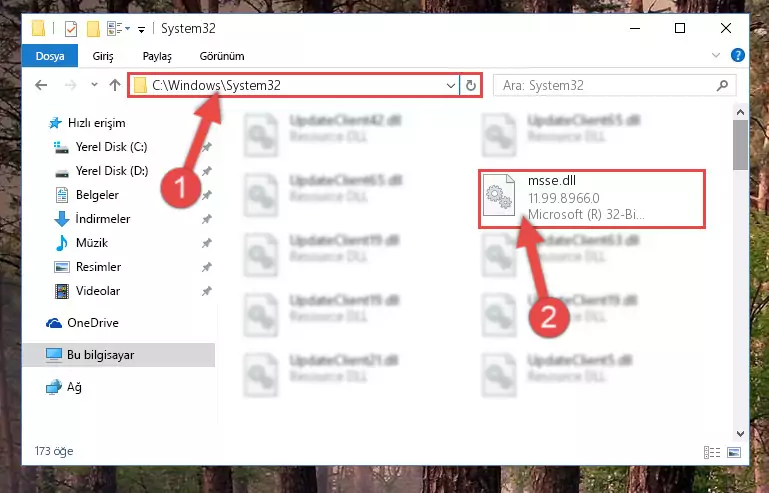
Task: Switch to Details view in the status bar
Action: pyautogui.click(x=712, y=452)
